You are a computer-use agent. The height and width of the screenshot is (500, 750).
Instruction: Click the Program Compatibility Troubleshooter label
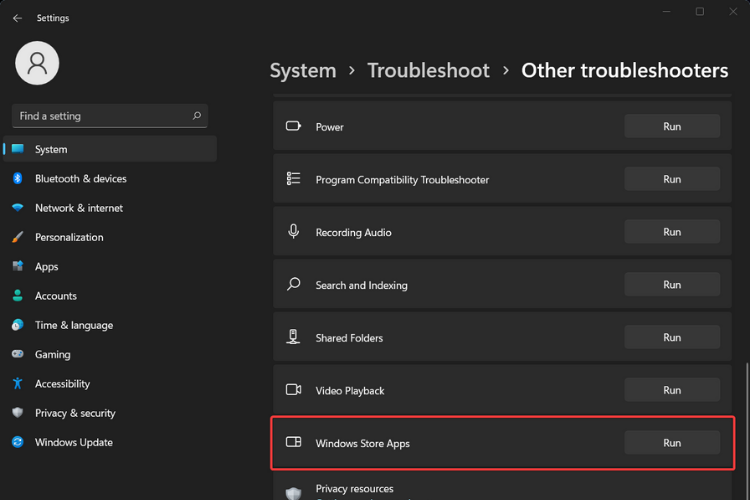[x=402, y=180]
